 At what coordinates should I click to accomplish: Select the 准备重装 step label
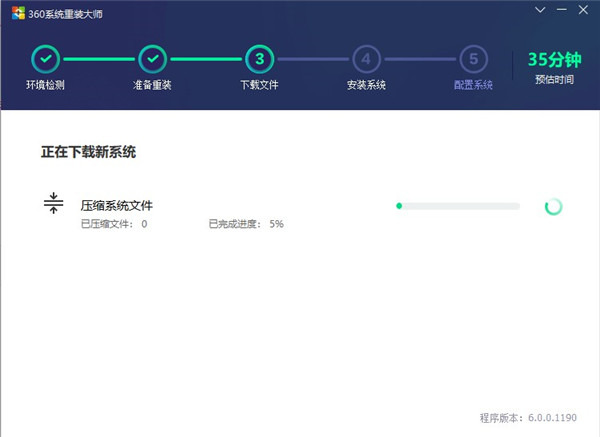click(x=152, y=85)
